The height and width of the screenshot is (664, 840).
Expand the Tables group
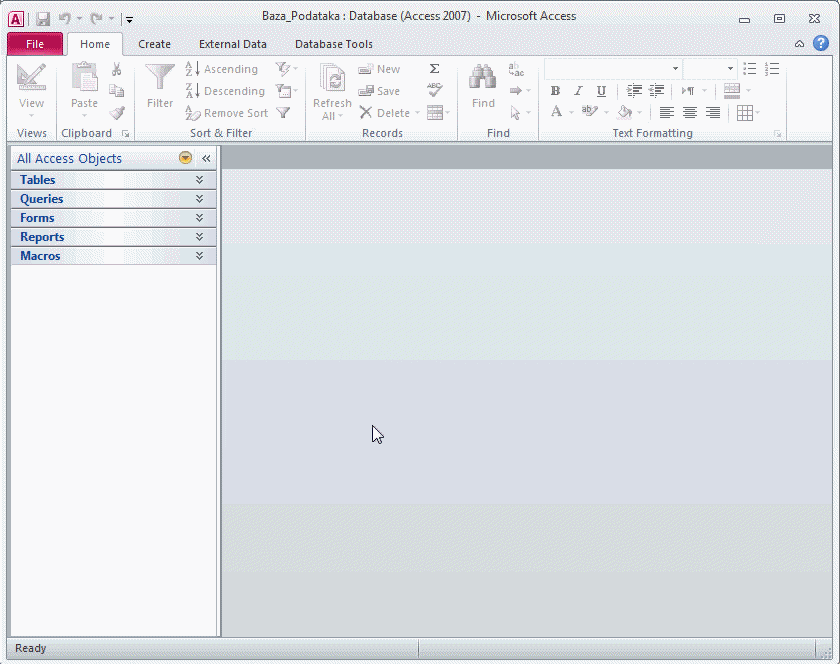click(x=113, y=180)
